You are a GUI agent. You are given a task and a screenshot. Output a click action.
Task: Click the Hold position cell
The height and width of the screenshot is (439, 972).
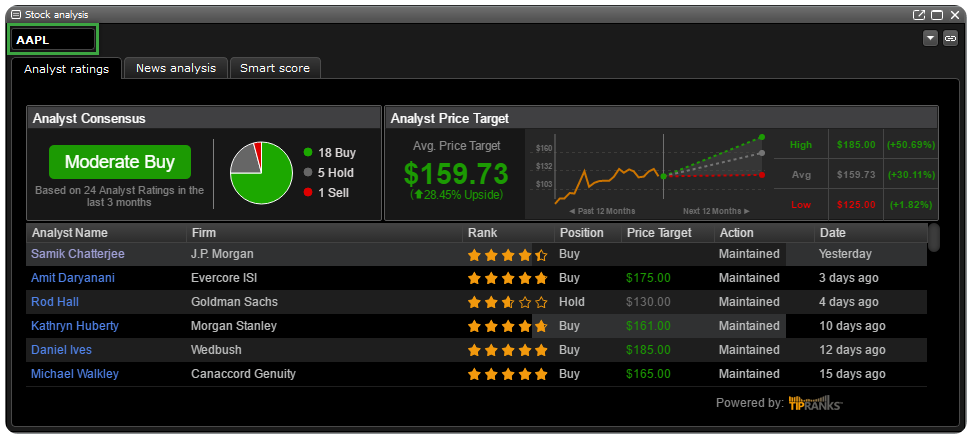(x=572, y=302)
